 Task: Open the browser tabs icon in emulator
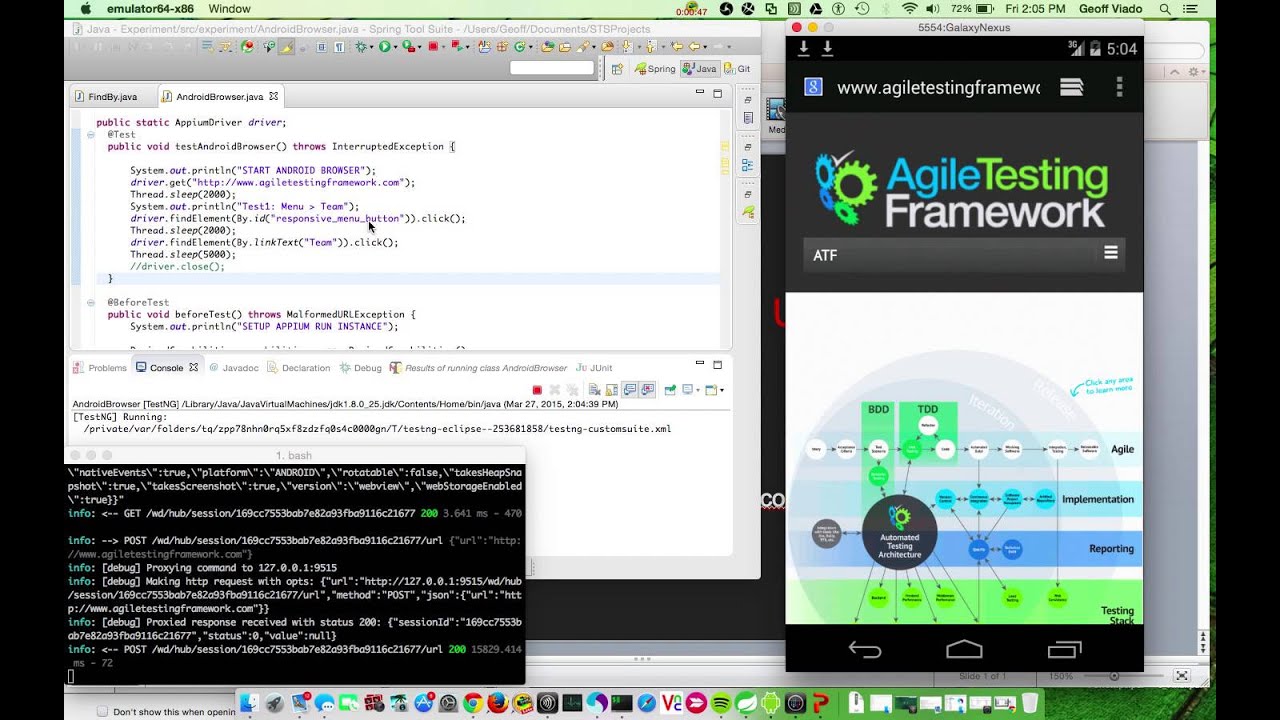(1071, 87)
